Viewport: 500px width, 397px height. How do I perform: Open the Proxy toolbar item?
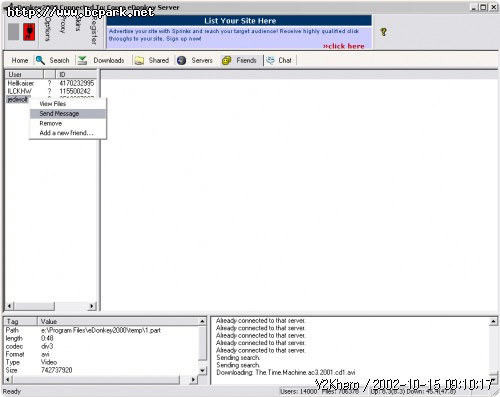pyautogui.click(x=62, y=25)
